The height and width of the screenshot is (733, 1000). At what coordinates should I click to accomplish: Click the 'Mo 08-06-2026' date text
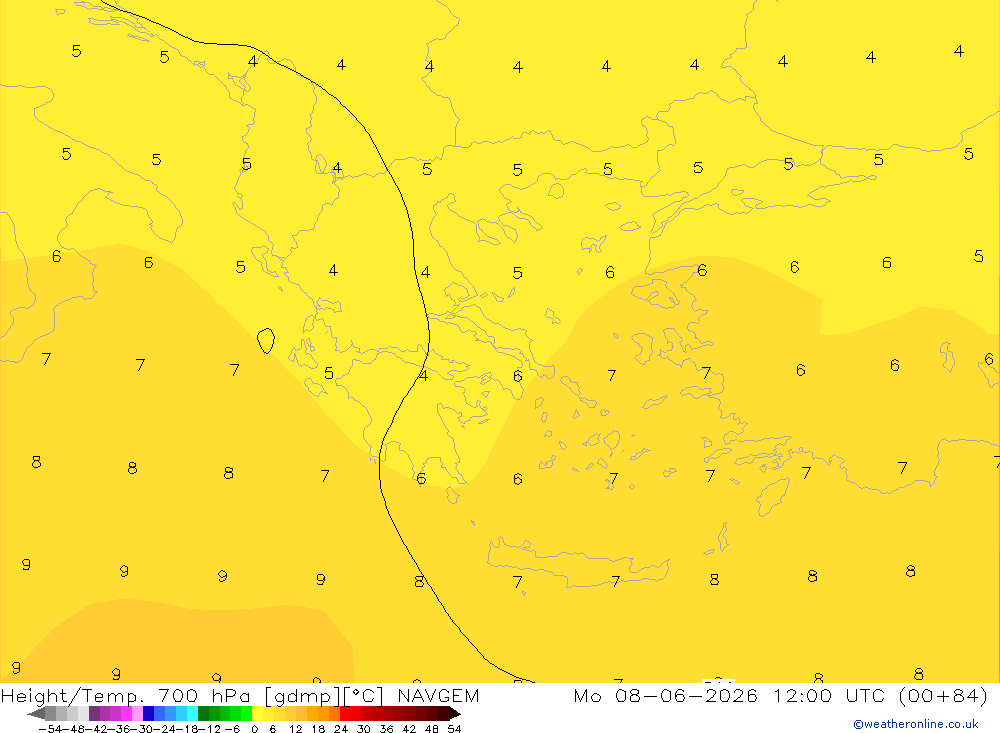tap(665, 695)
